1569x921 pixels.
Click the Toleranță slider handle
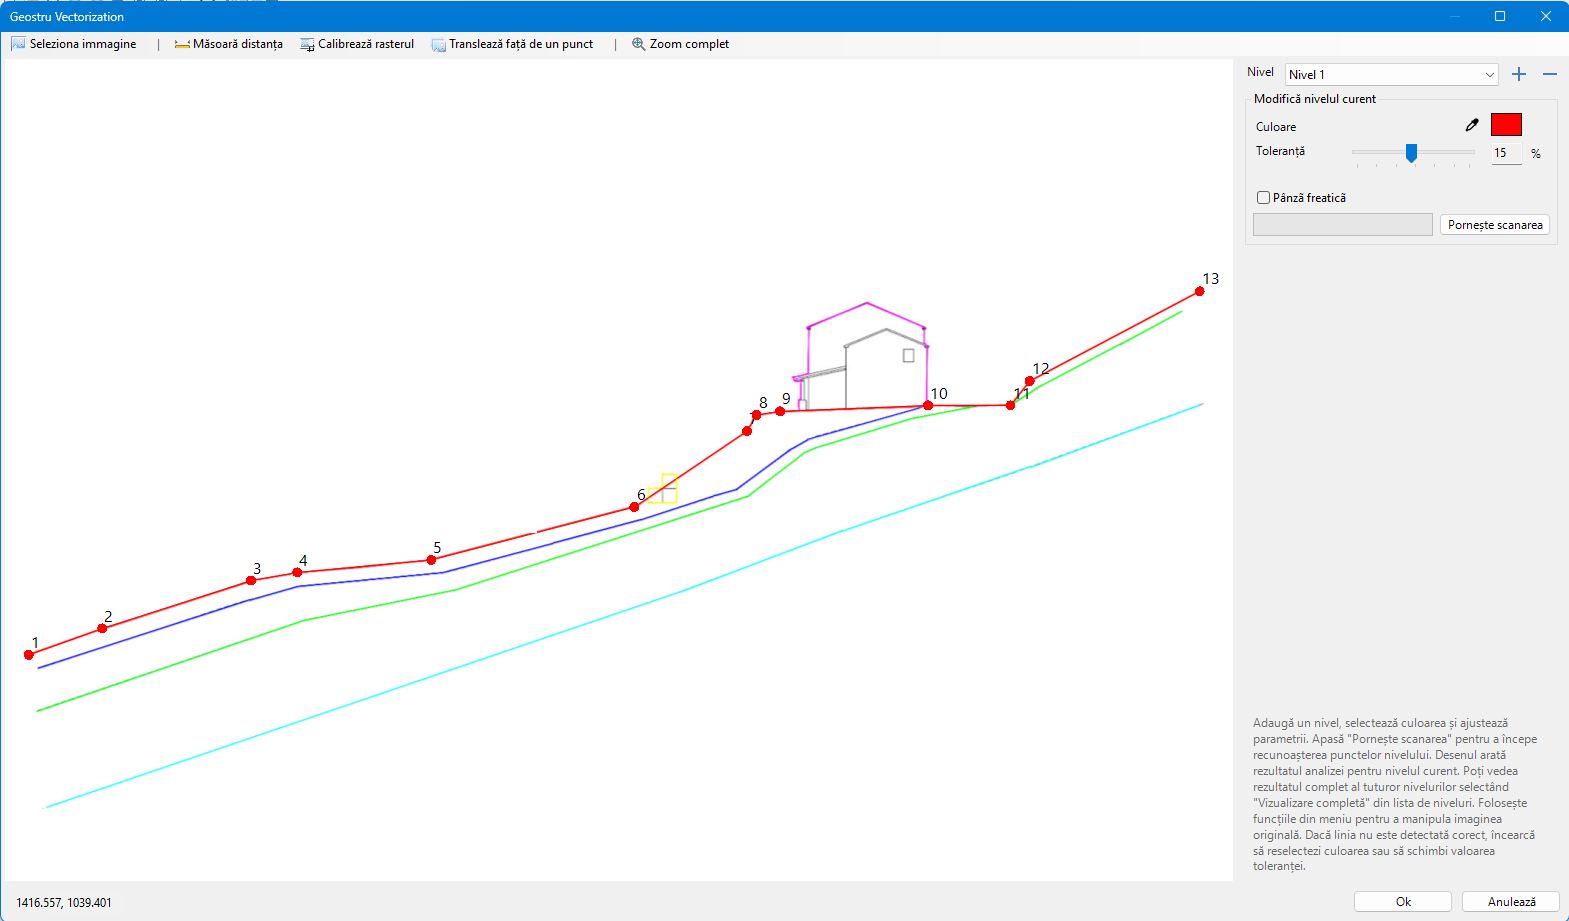pos(1411,152)
